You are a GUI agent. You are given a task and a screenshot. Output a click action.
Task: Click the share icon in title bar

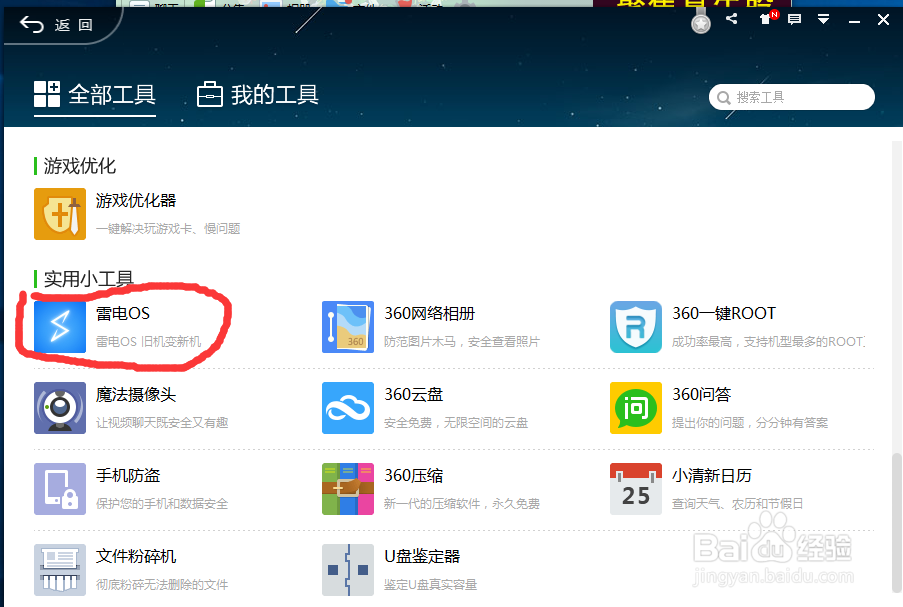coord(731,19)
